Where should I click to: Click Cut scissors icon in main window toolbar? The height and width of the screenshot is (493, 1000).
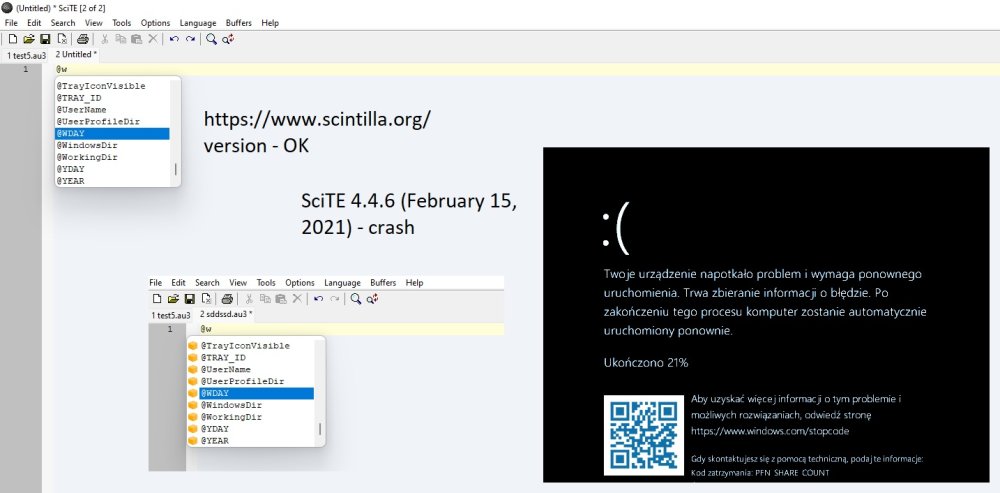click(104, 39)
